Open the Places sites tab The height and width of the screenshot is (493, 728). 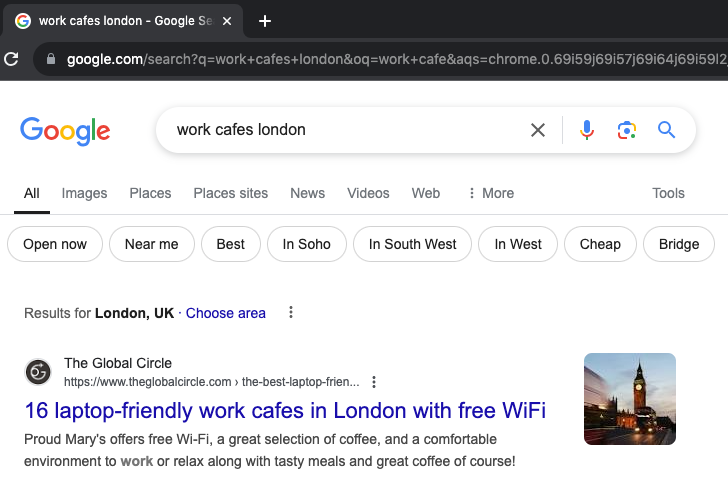pyautogui.click(x=231, y=193)
